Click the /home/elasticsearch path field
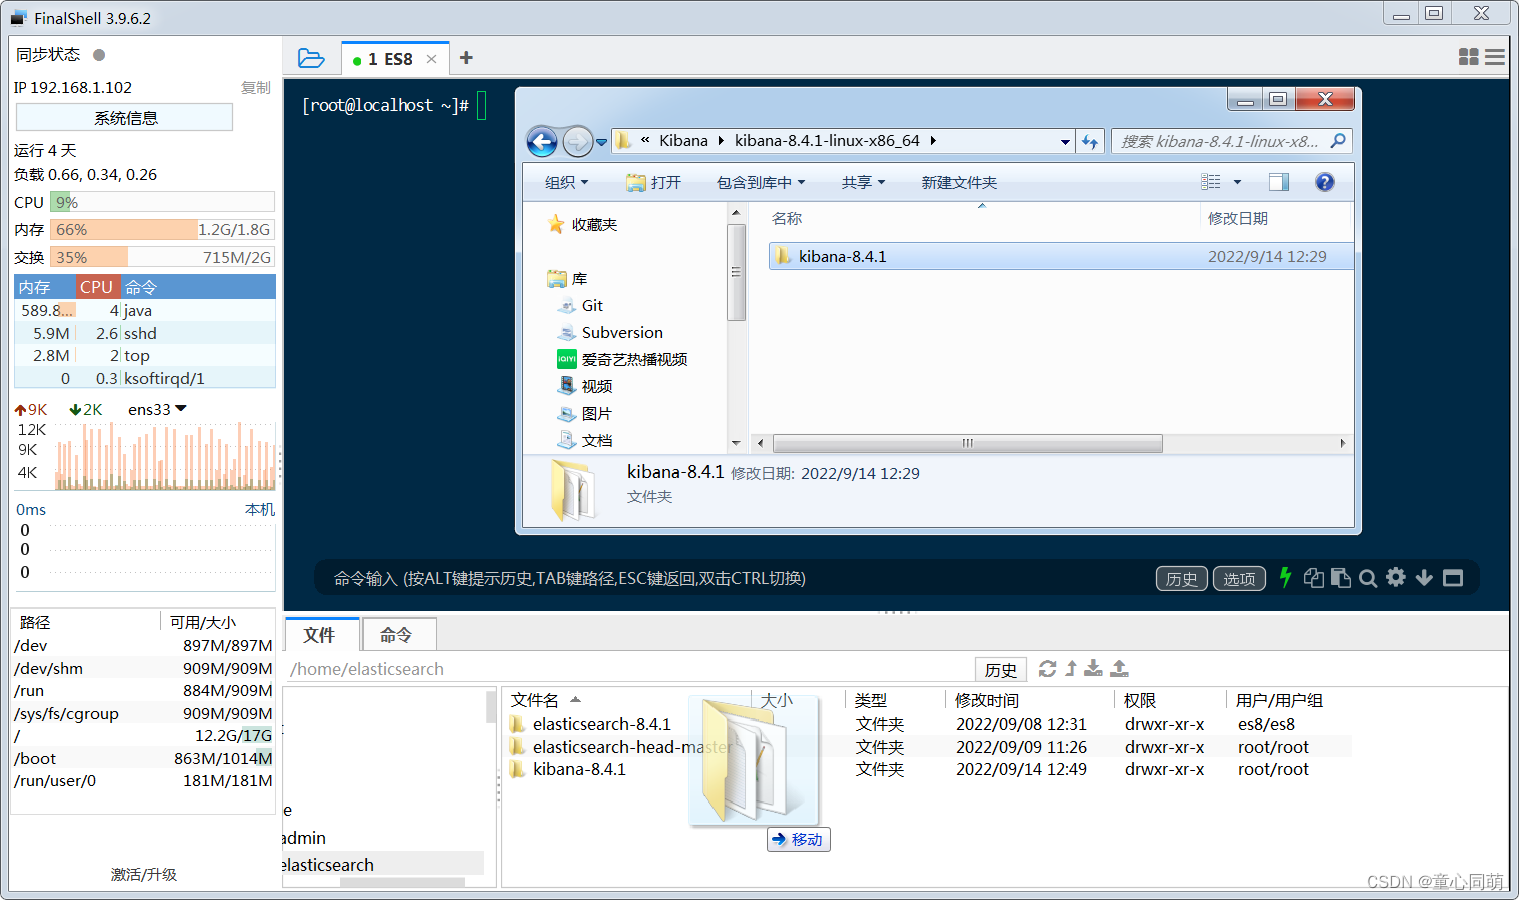Screen dimensions: 1519x900 (630, 669)
